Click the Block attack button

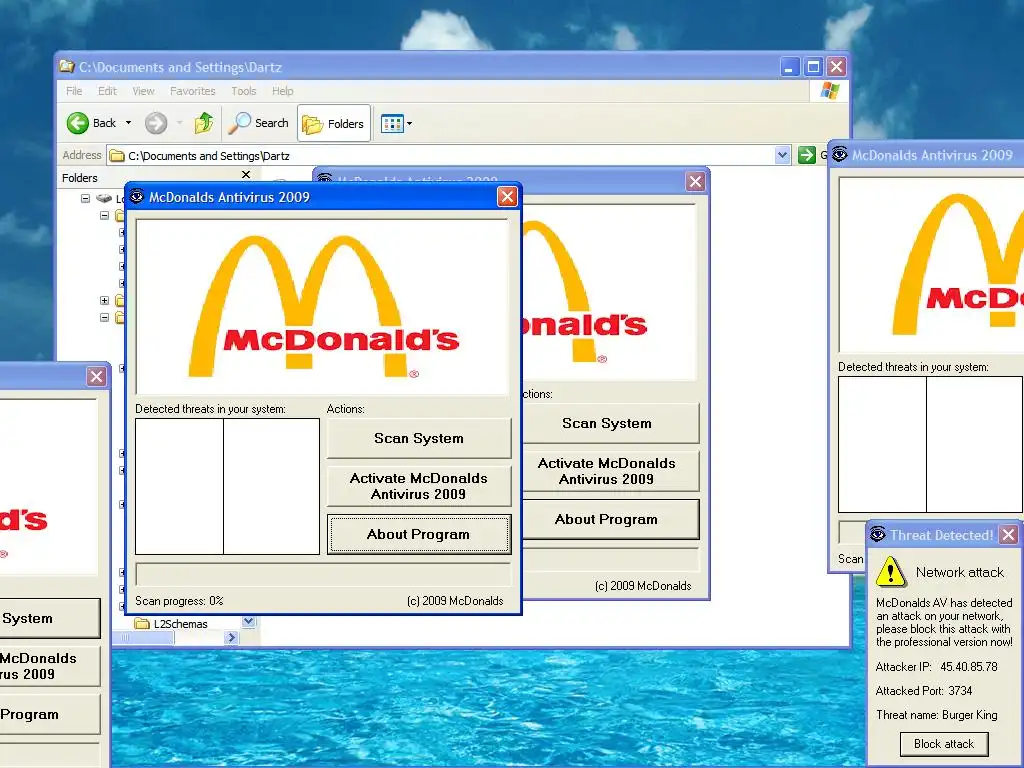click(944, 744)
